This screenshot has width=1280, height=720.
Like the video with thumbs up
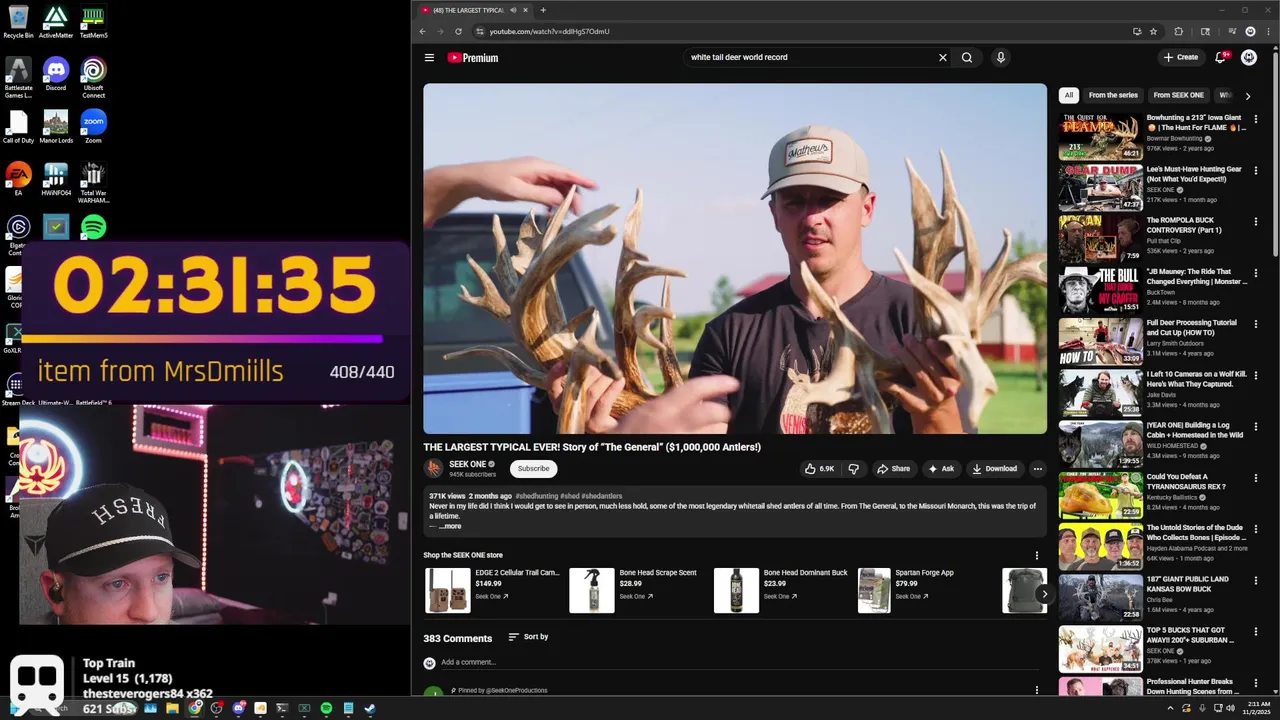click(x=820, y=469)
